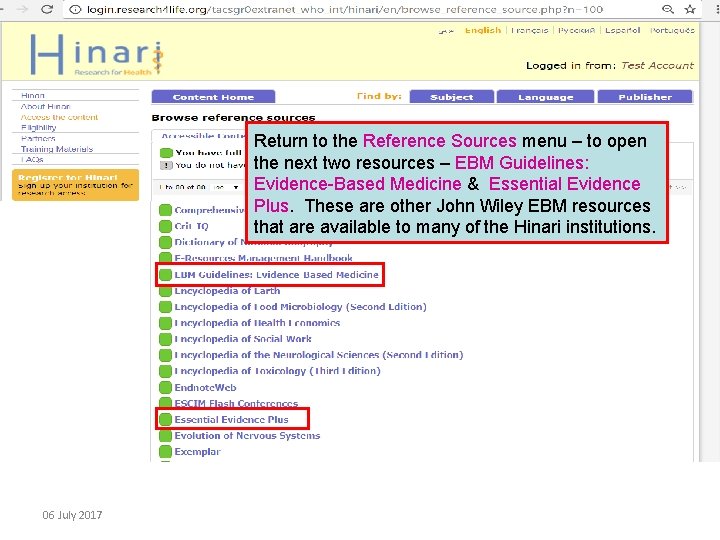The width and height of the screenshot is (720, 540).
Task: Open Encyclopedia of Food Microbiology (Second Edition)
Action: [x=300, y=307]
